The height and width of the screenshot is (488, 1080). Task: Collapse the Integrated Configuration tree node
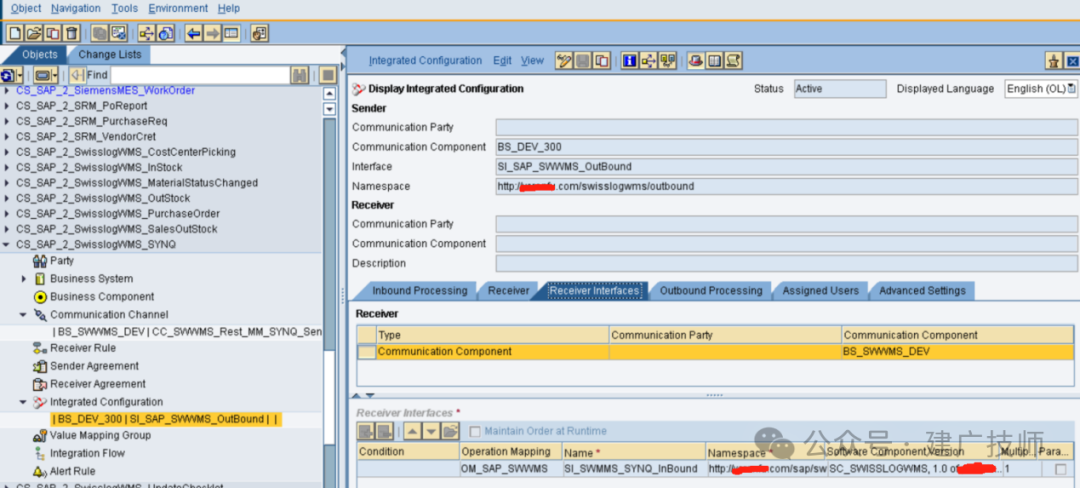tap(23, 402)
